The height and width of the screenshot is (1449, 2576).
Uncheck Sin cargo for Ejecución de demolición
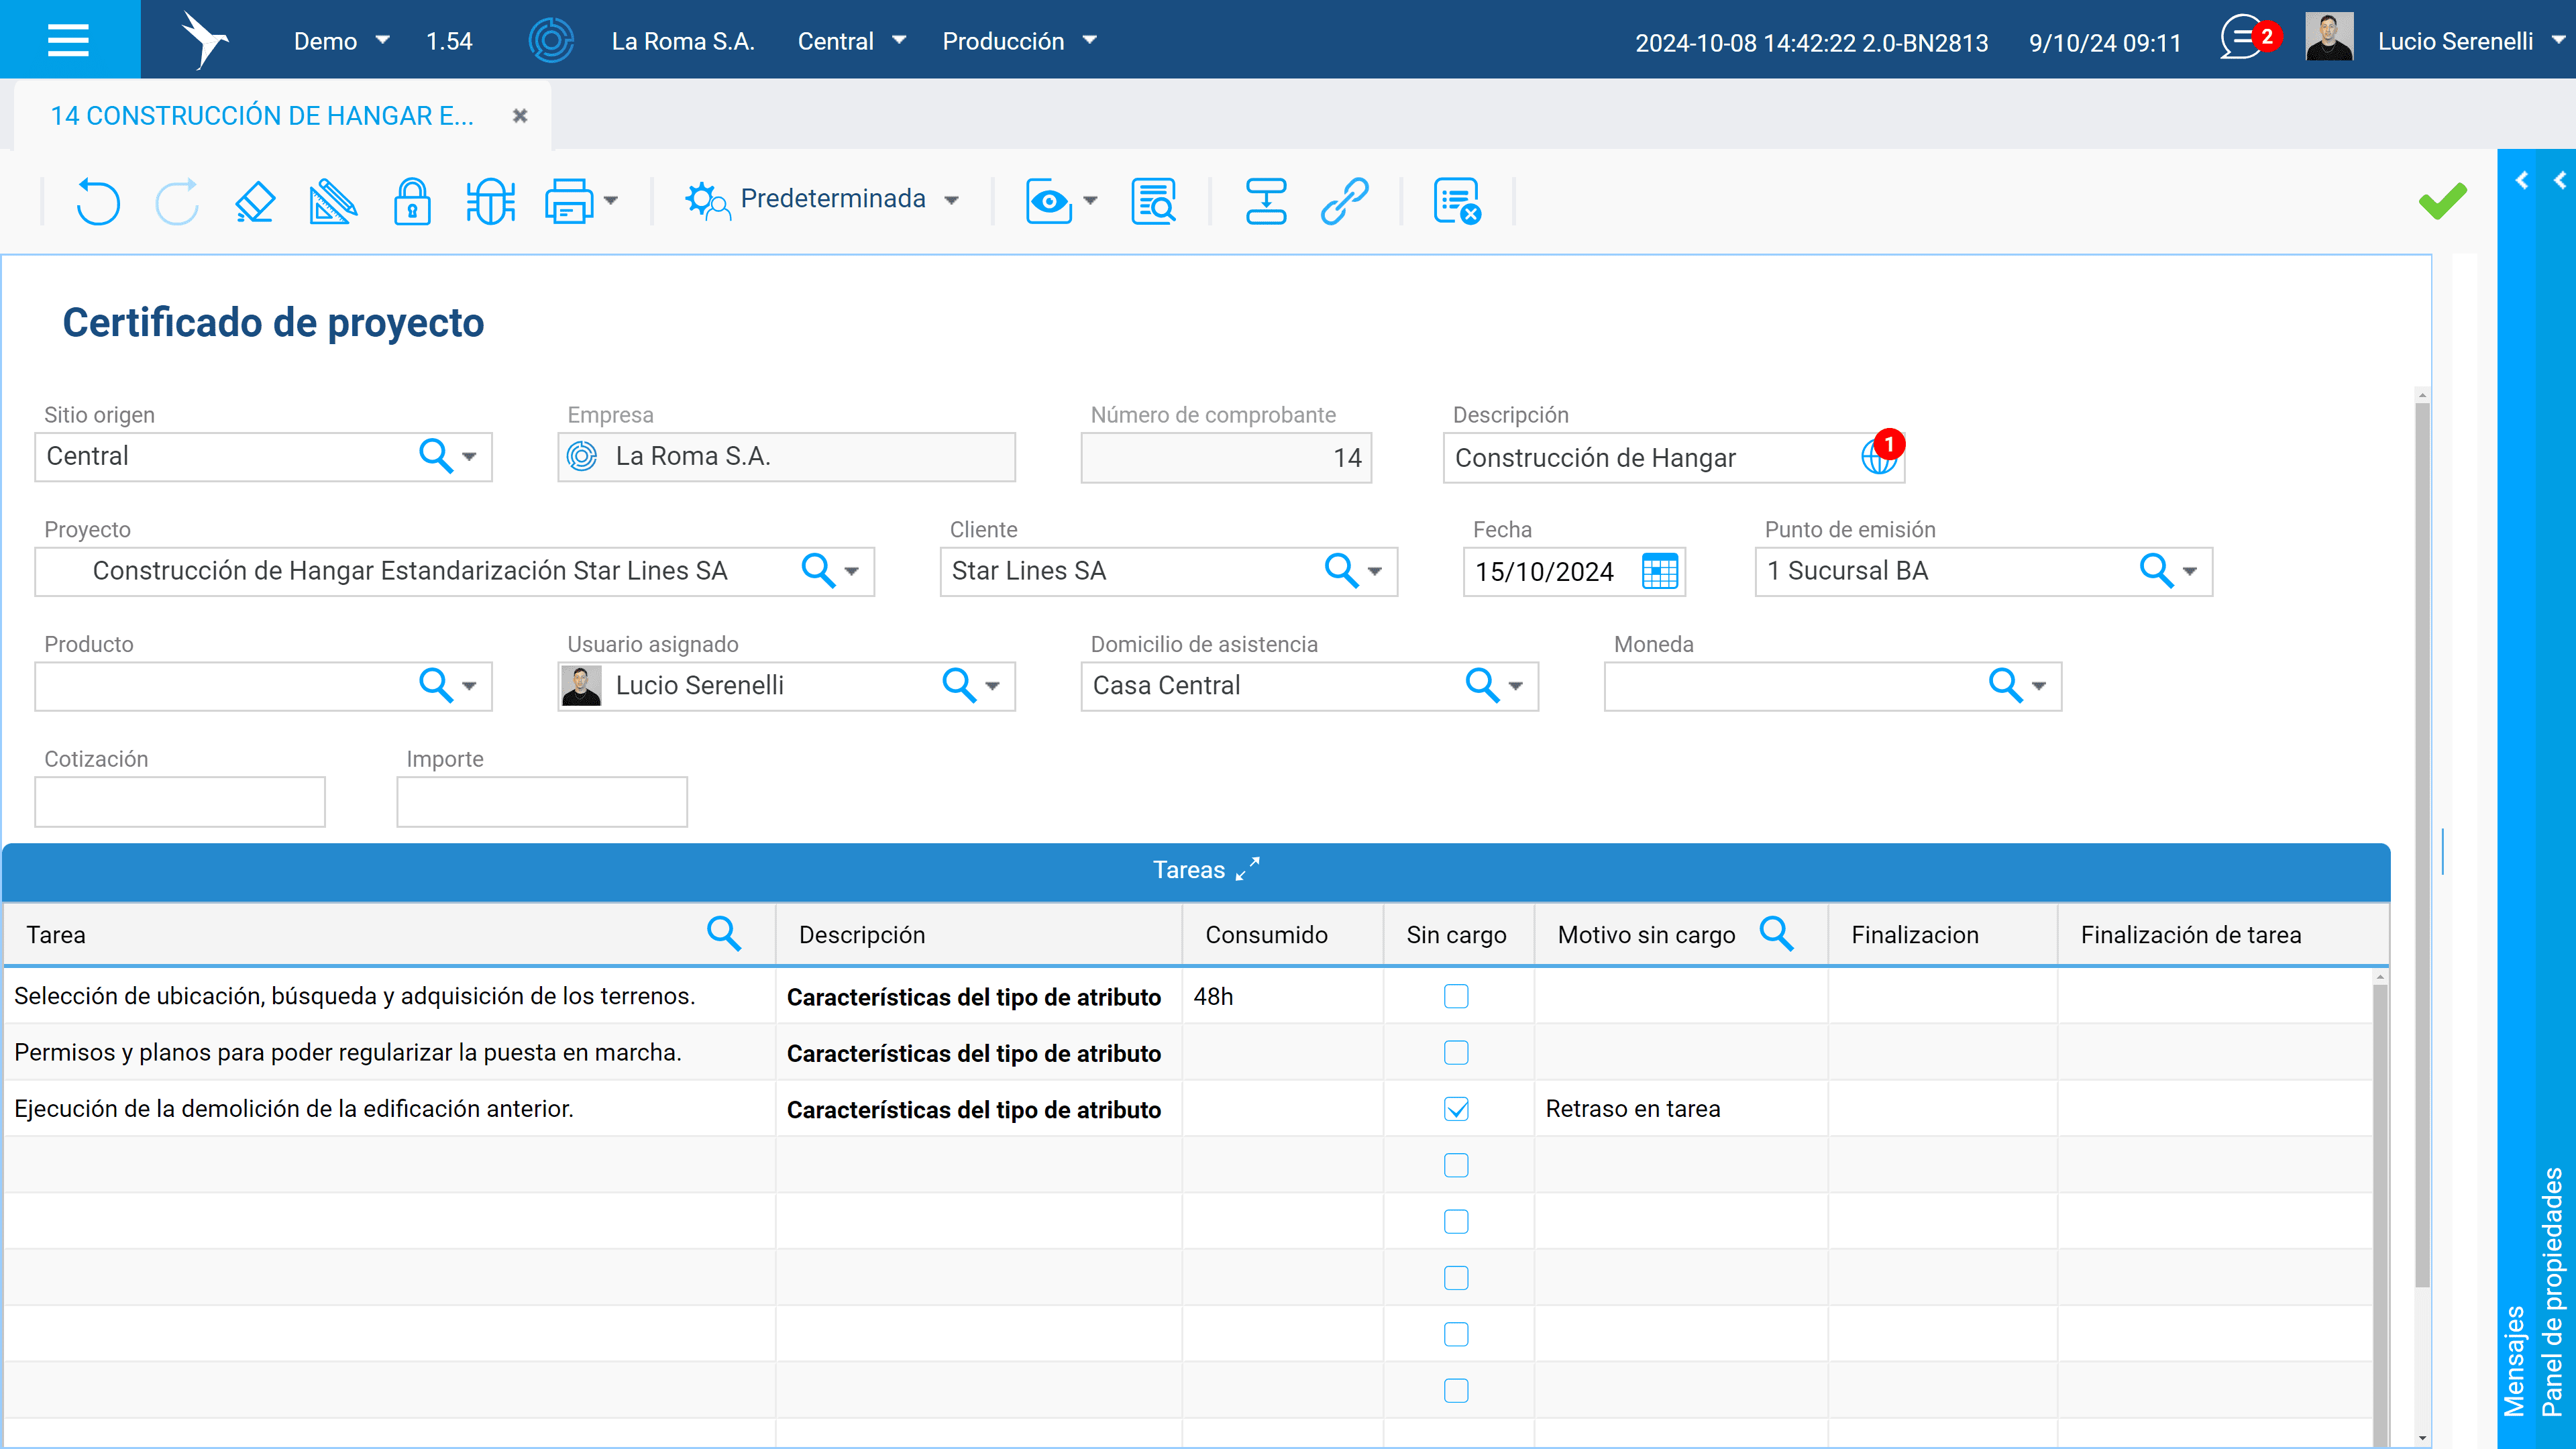click(x=1456, y=1109)
